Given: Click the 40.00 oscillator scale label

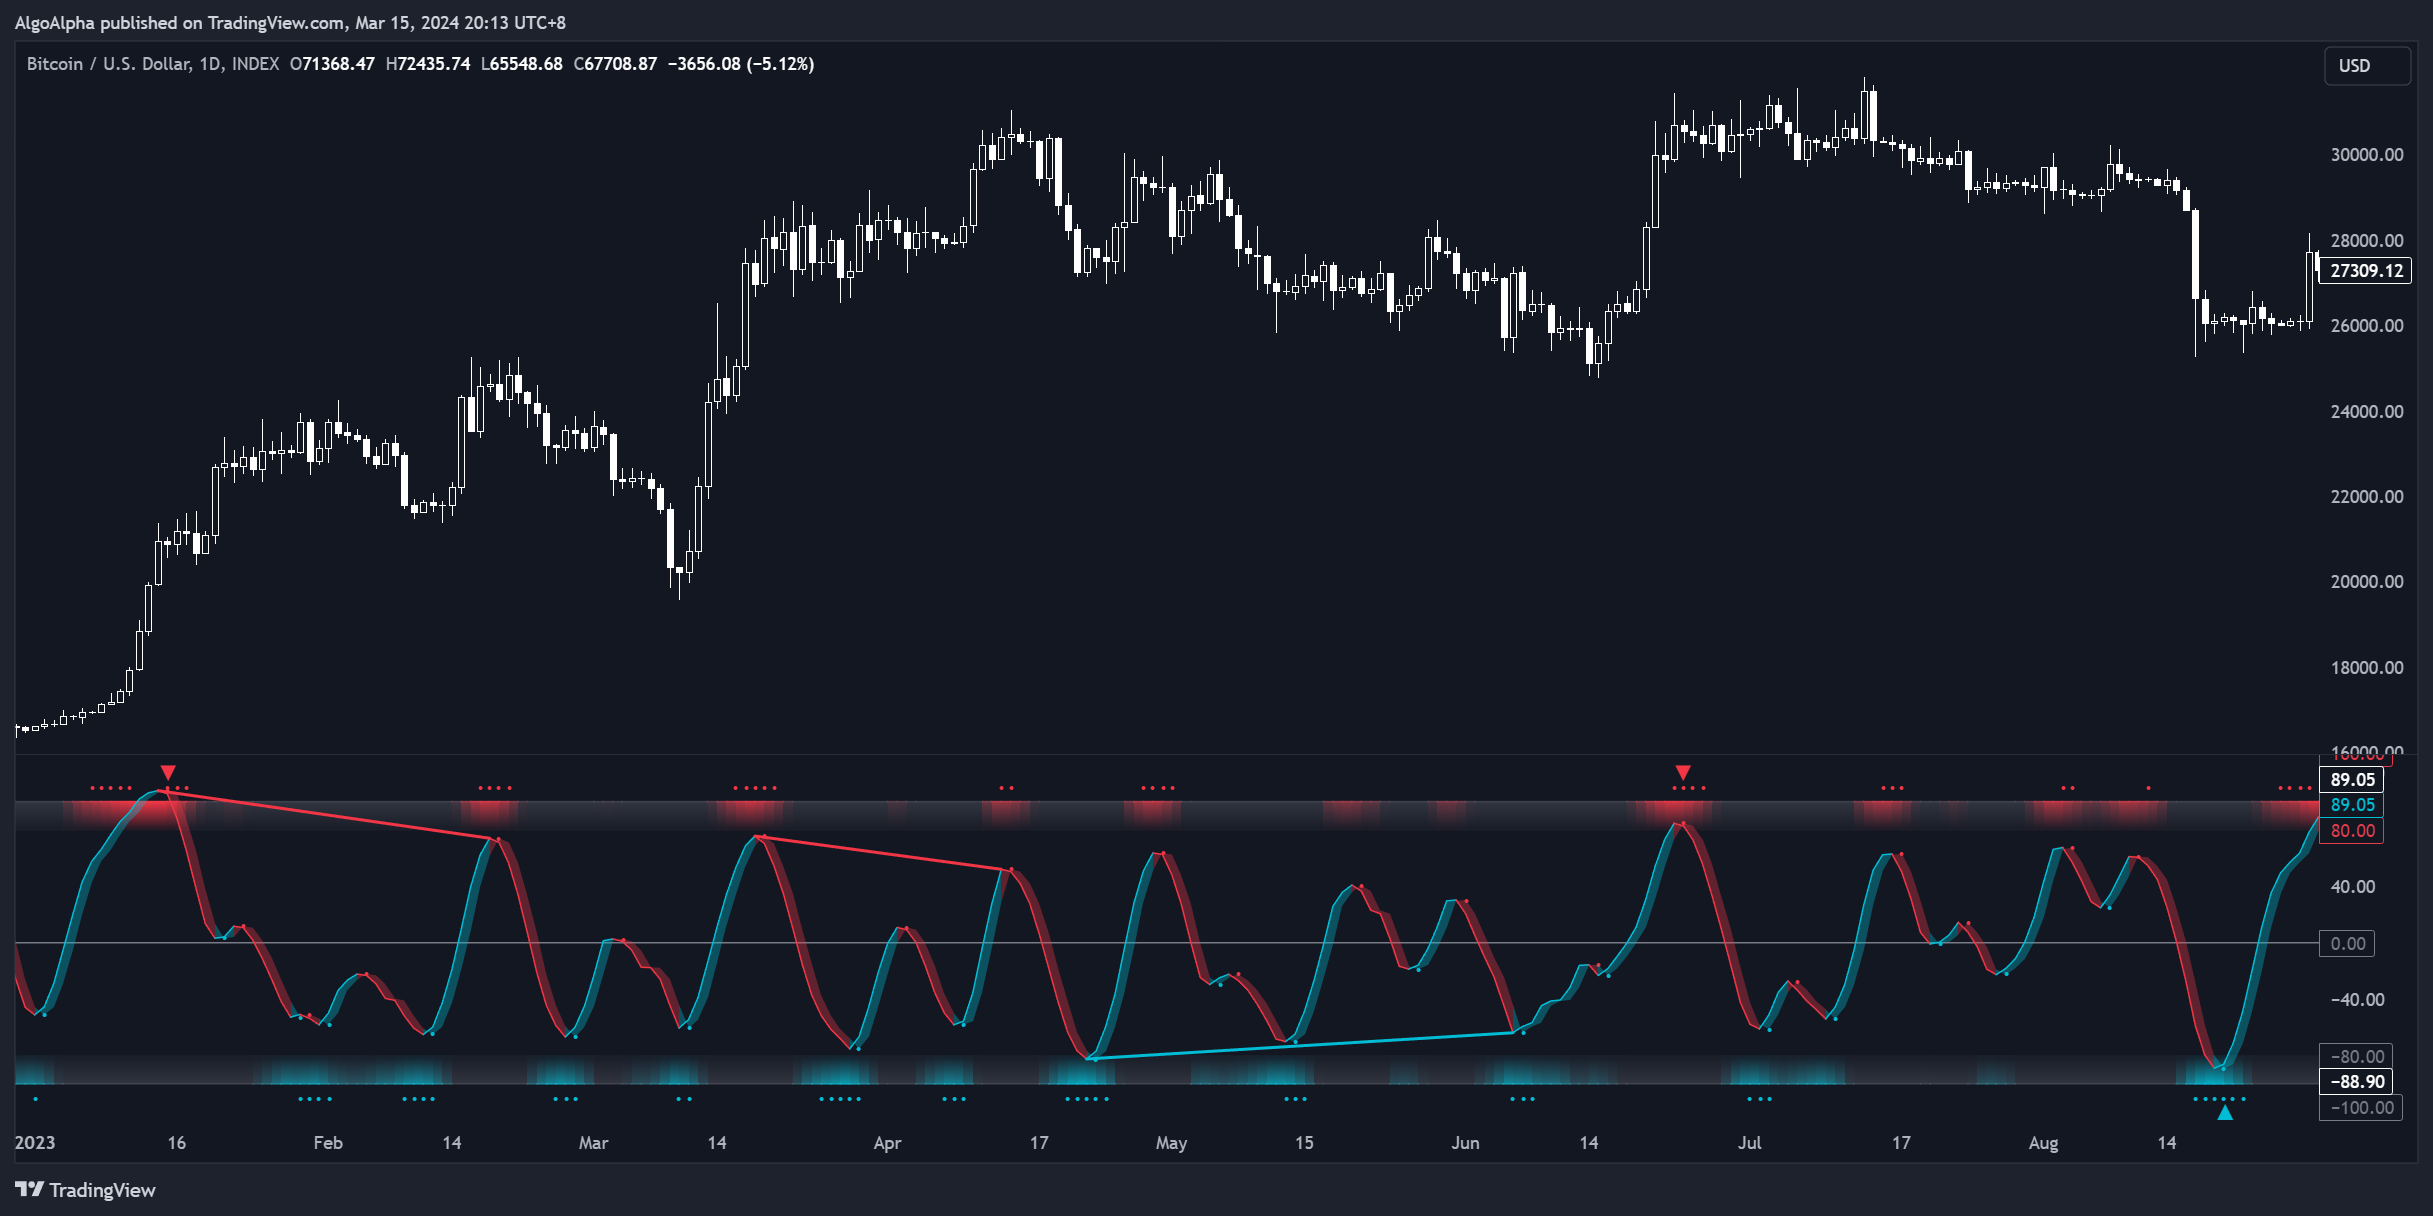Looking at the screenshot, I should tap(2353, 886).
